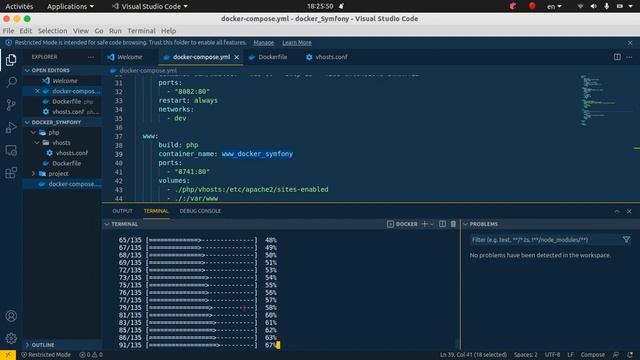
Task: Open Explorer views and more actions ellipsis
Action: (x=91, y=57)
